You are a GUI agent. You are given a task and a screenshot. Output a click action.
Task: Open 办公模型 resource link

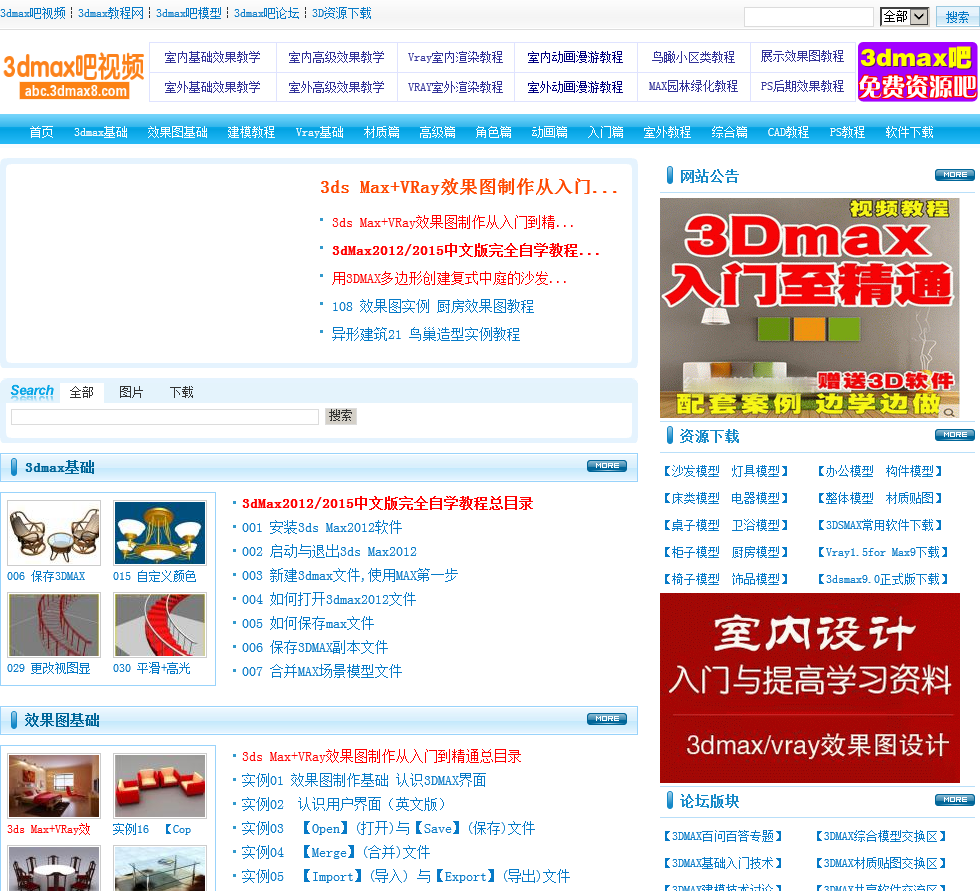849,471
